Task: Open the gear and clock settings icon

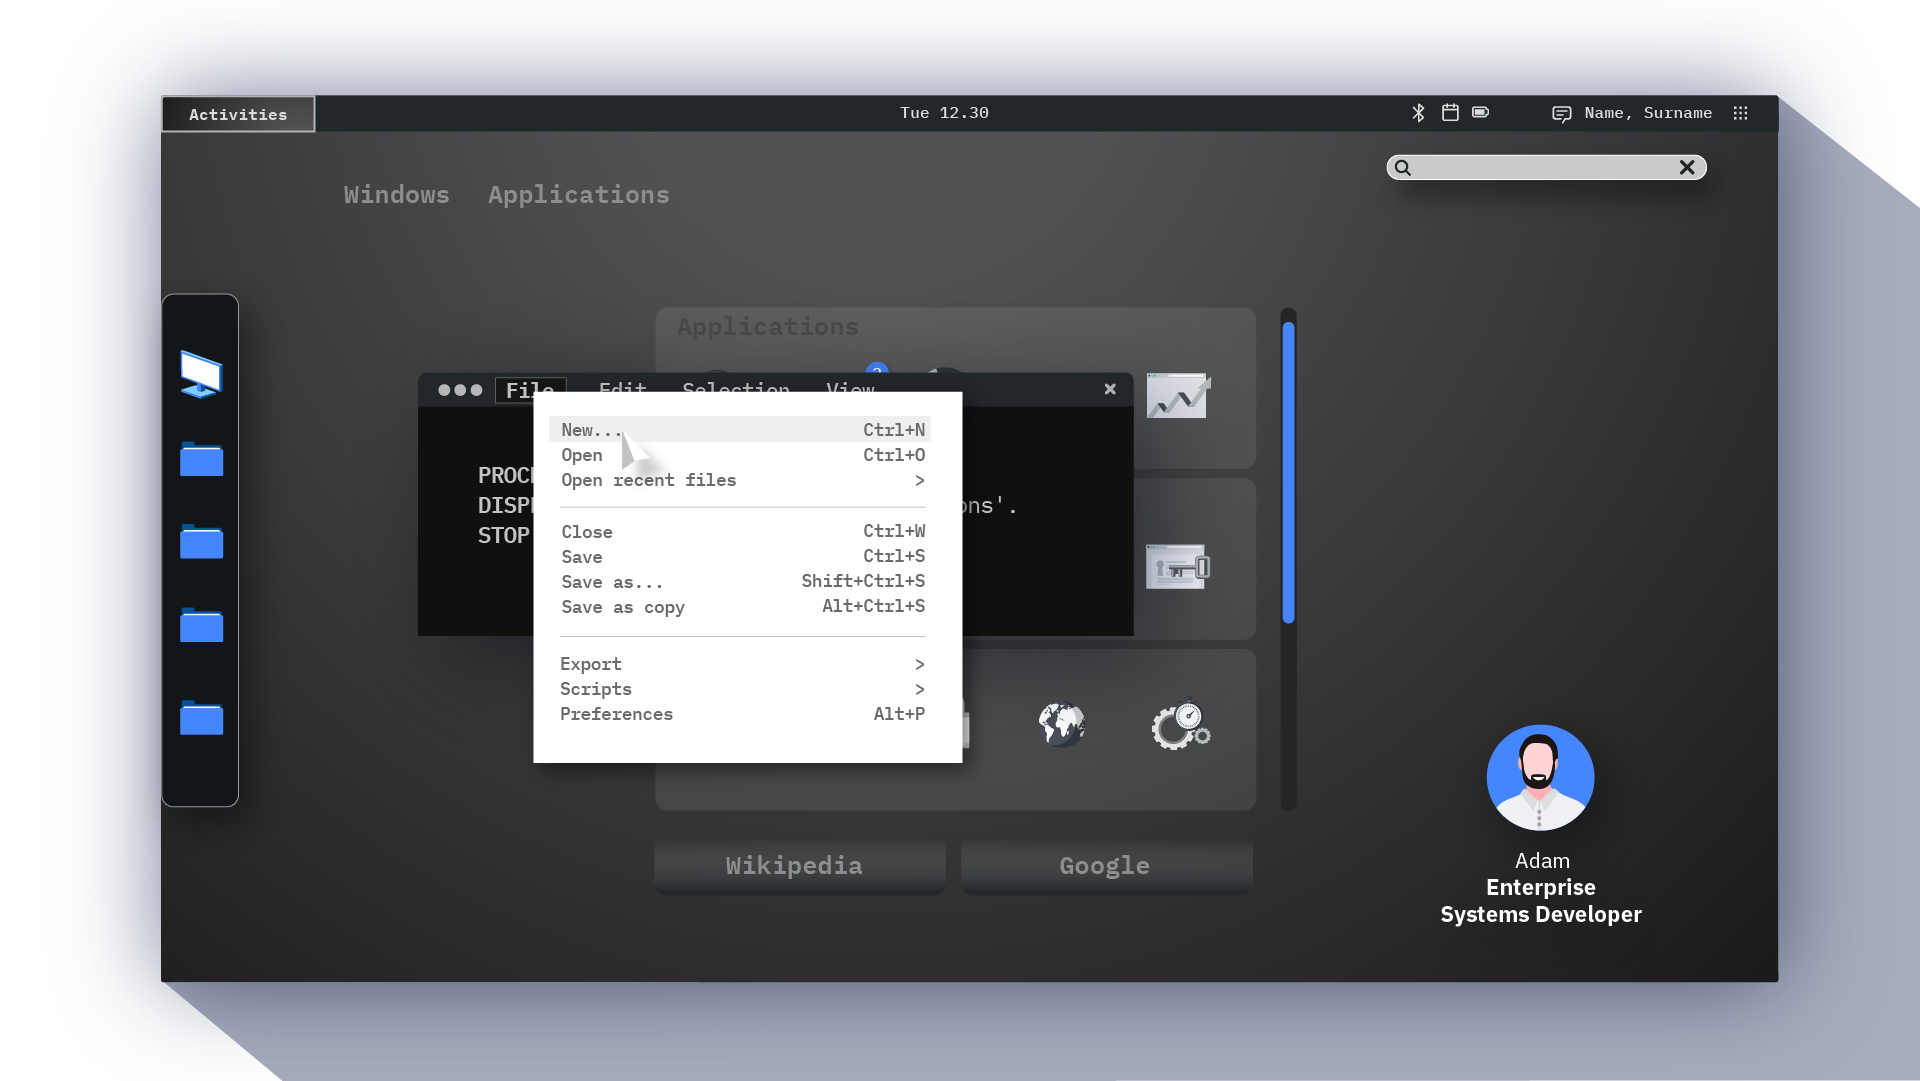Action: [x=1180, y=725]
